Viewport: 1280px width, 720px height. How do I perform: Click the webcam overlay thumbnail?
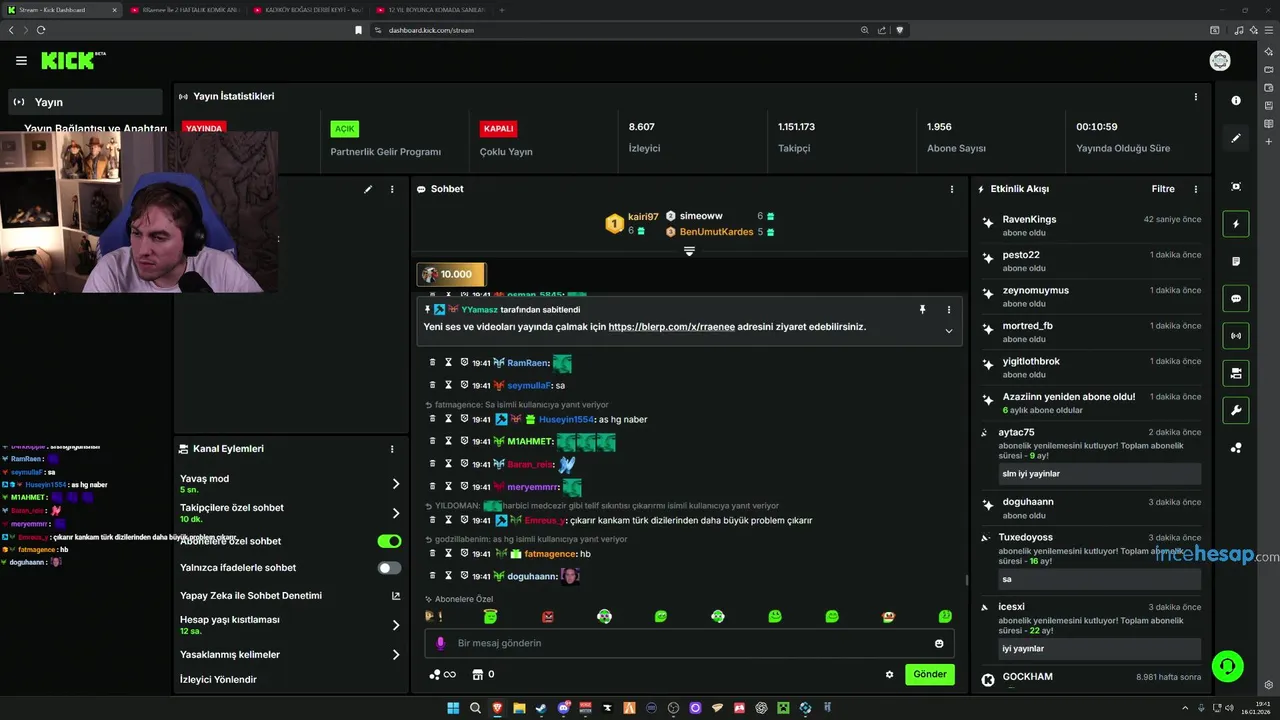139,211
